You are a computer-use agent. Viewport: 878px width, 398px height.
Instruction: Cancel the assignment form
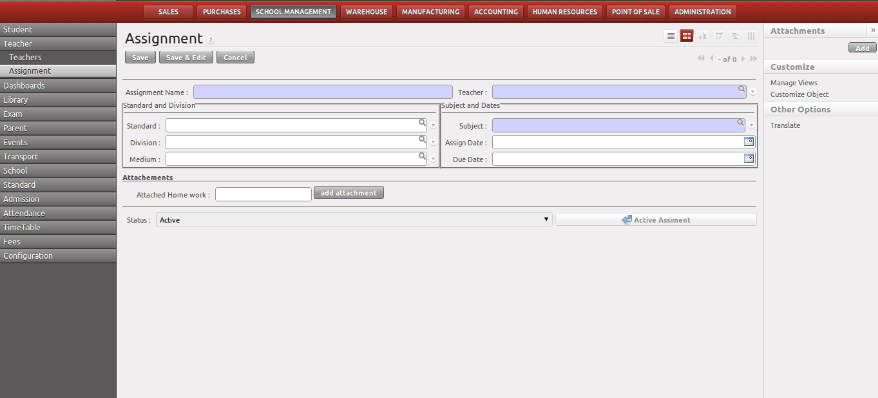point(235,57)
